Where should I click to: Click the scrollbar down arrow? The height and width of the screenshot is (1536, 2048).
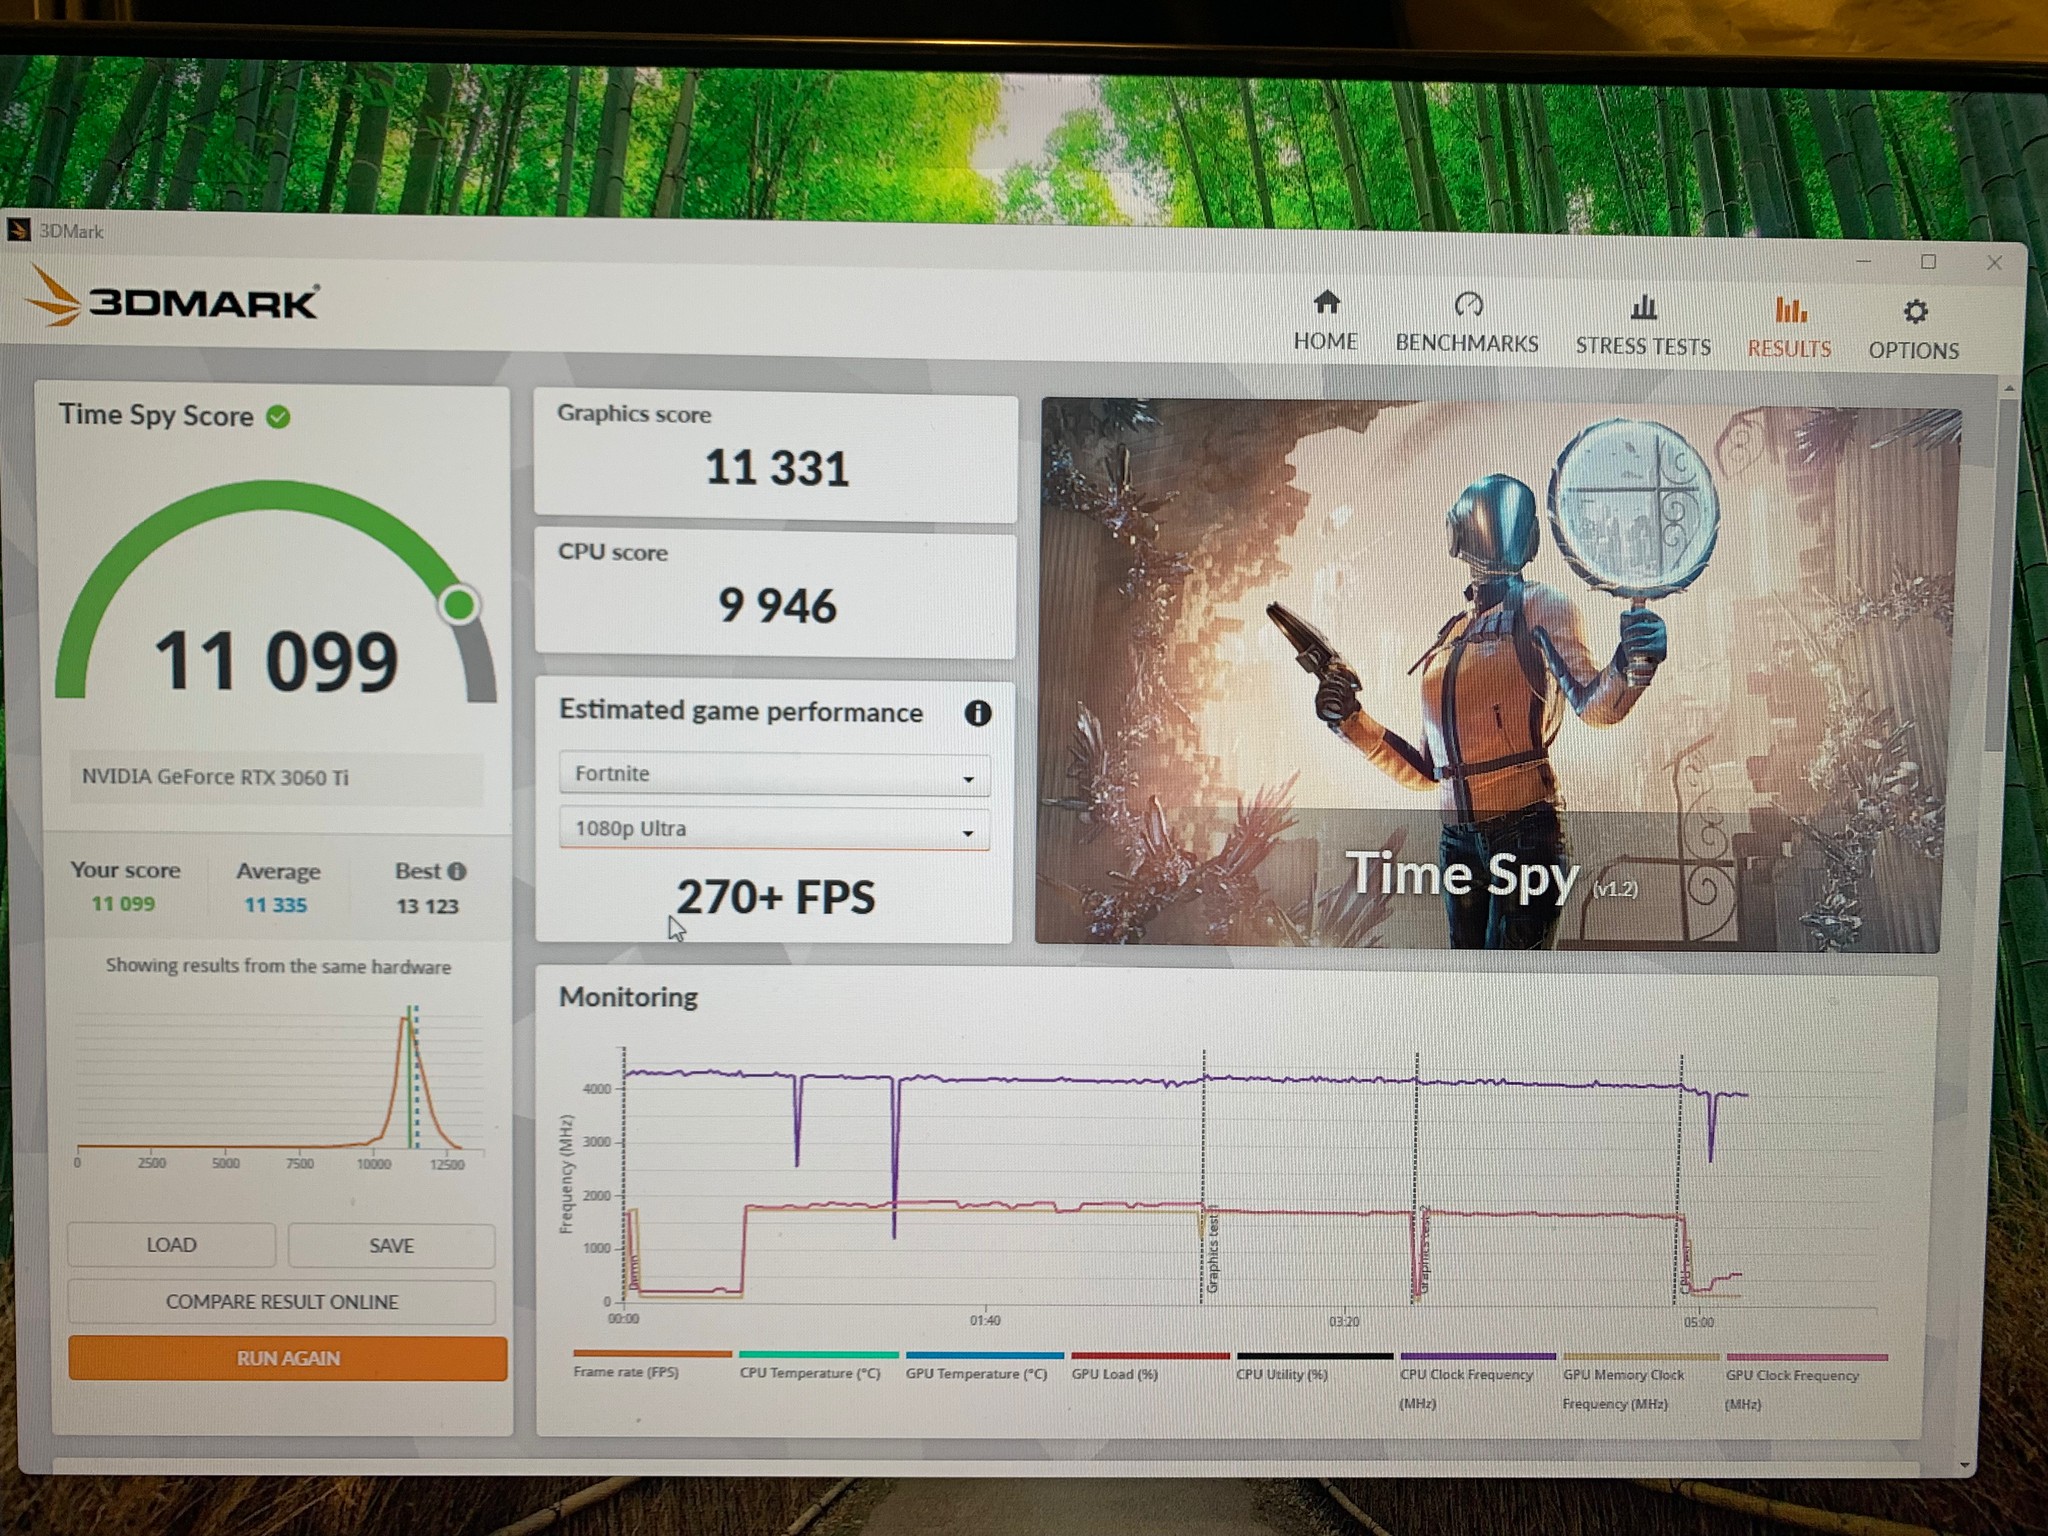coord(1966,1465)
